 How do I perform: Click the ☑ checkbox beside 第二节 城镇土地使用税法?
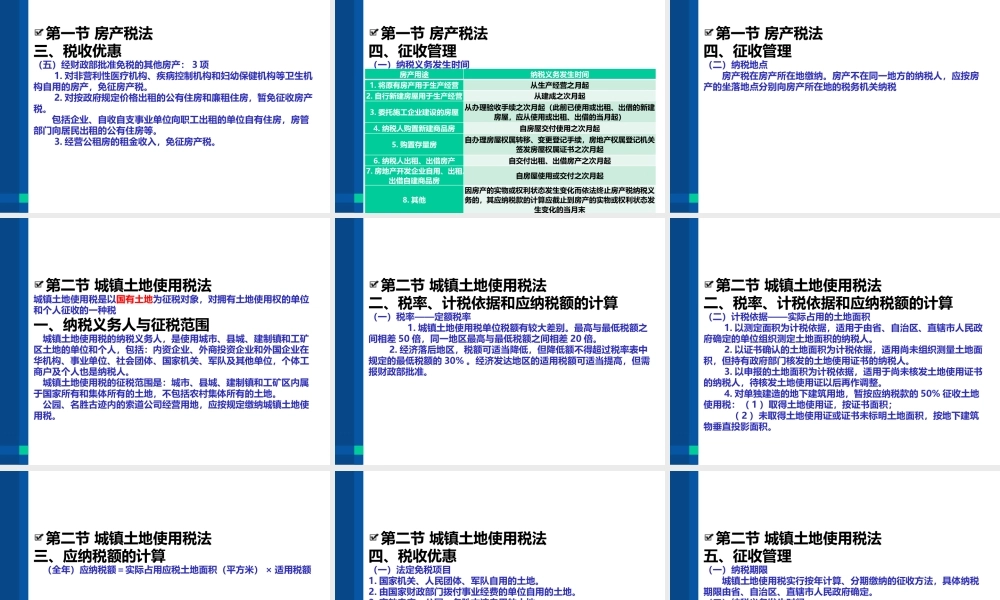pyautogui.click(x=38, y=285)
